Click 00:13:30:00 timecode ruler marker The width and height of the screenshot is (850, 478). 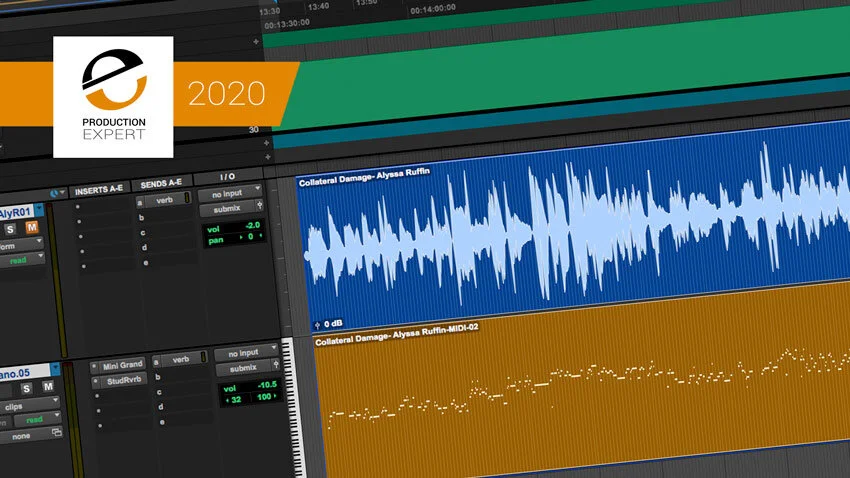click(x=287, y=24)
